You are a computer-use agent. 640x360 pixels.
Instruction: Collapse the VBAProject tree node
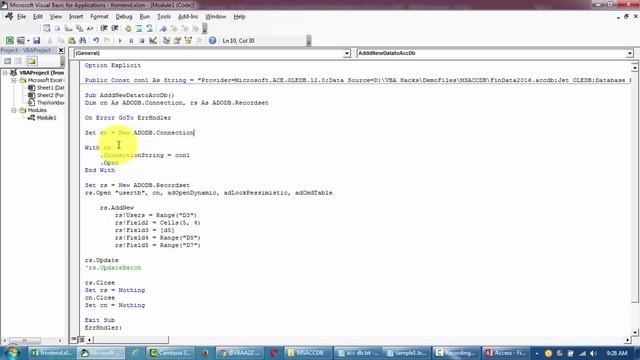5,73
